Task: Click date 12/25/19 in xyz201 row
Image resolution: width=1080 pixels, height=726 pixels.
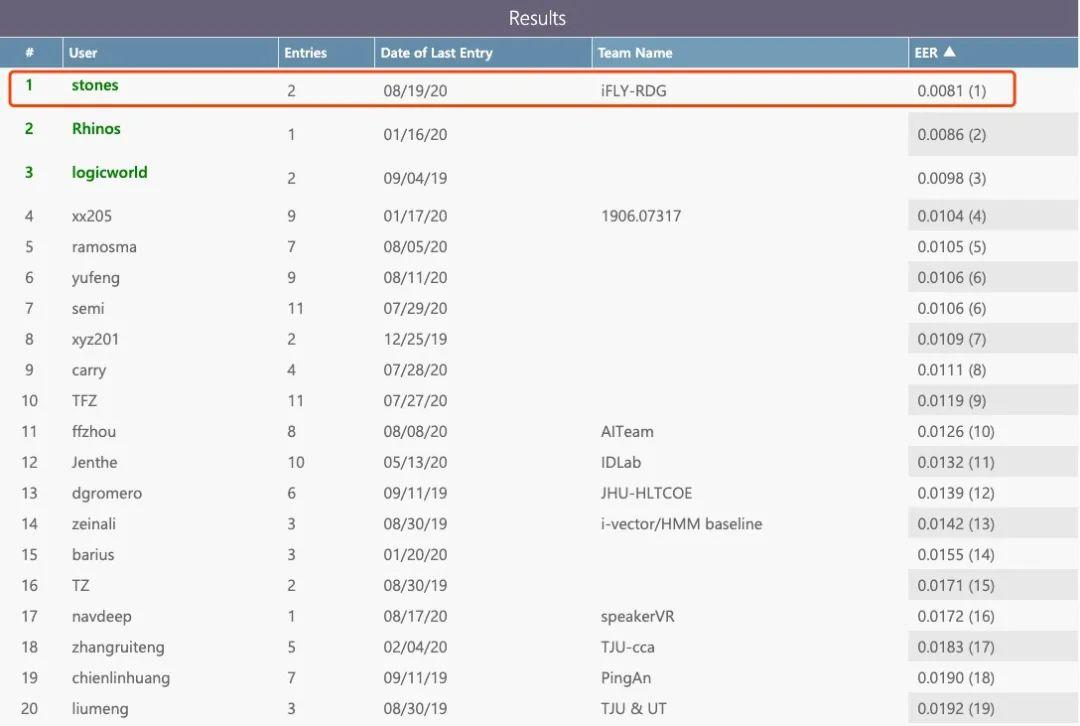Action: click(x=415, y=340)
